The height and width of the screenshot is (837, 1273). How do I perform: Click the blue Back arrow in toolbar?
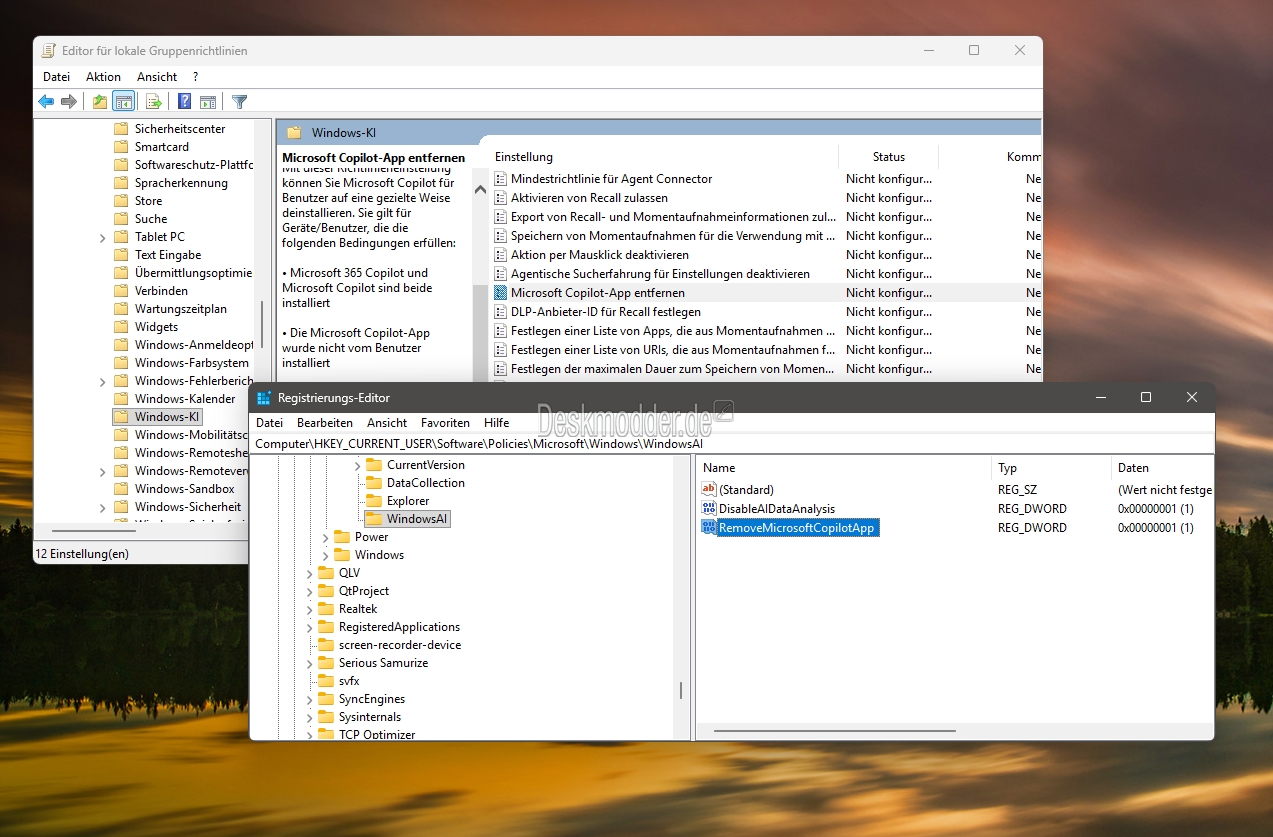(46, 101)
